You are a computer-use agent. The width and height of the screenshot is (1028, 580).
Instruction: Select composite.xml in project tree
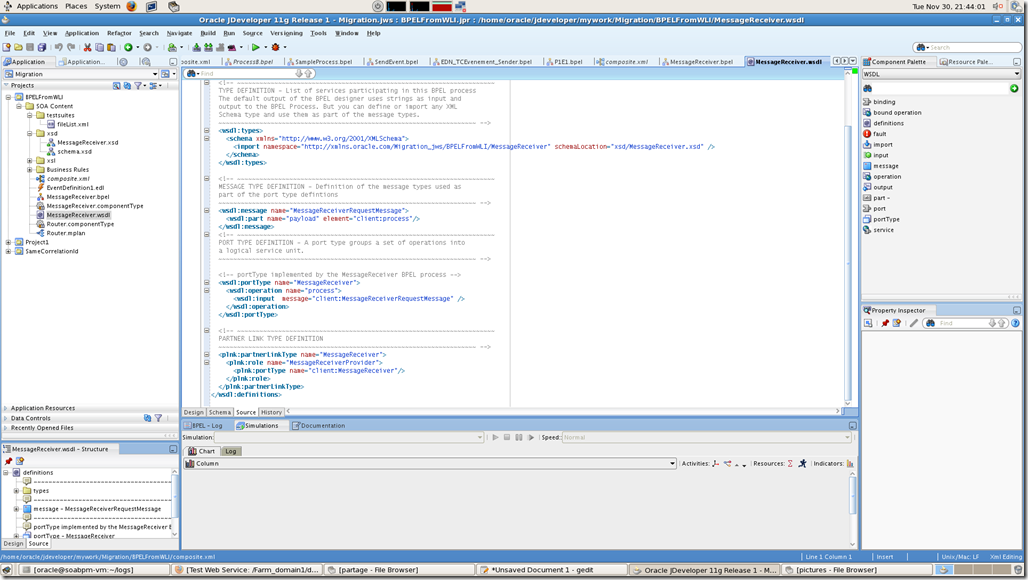click(68, 178)
